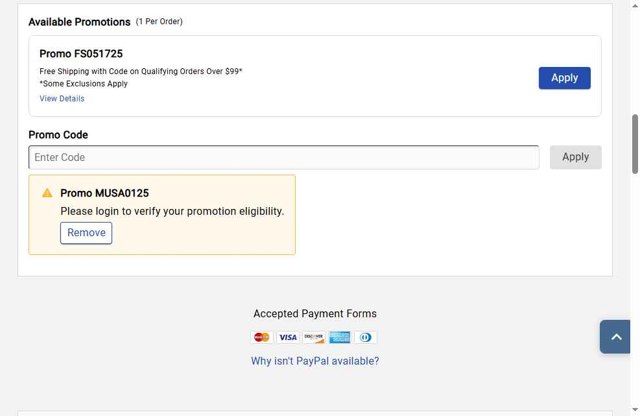
Task: Open the Why isn't PayPal available link
Action: coord(315,361)
